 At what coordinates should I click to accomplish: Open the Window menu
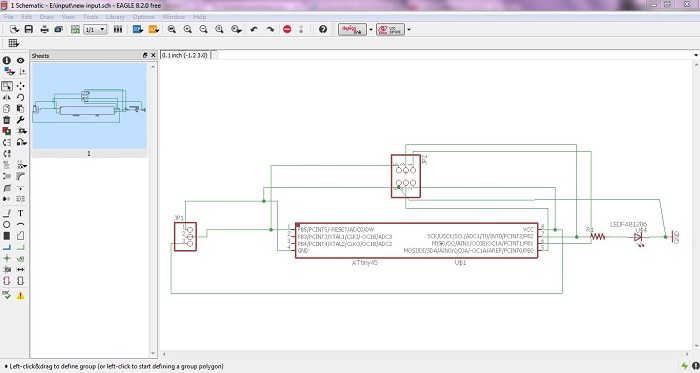tap(174, 17)
